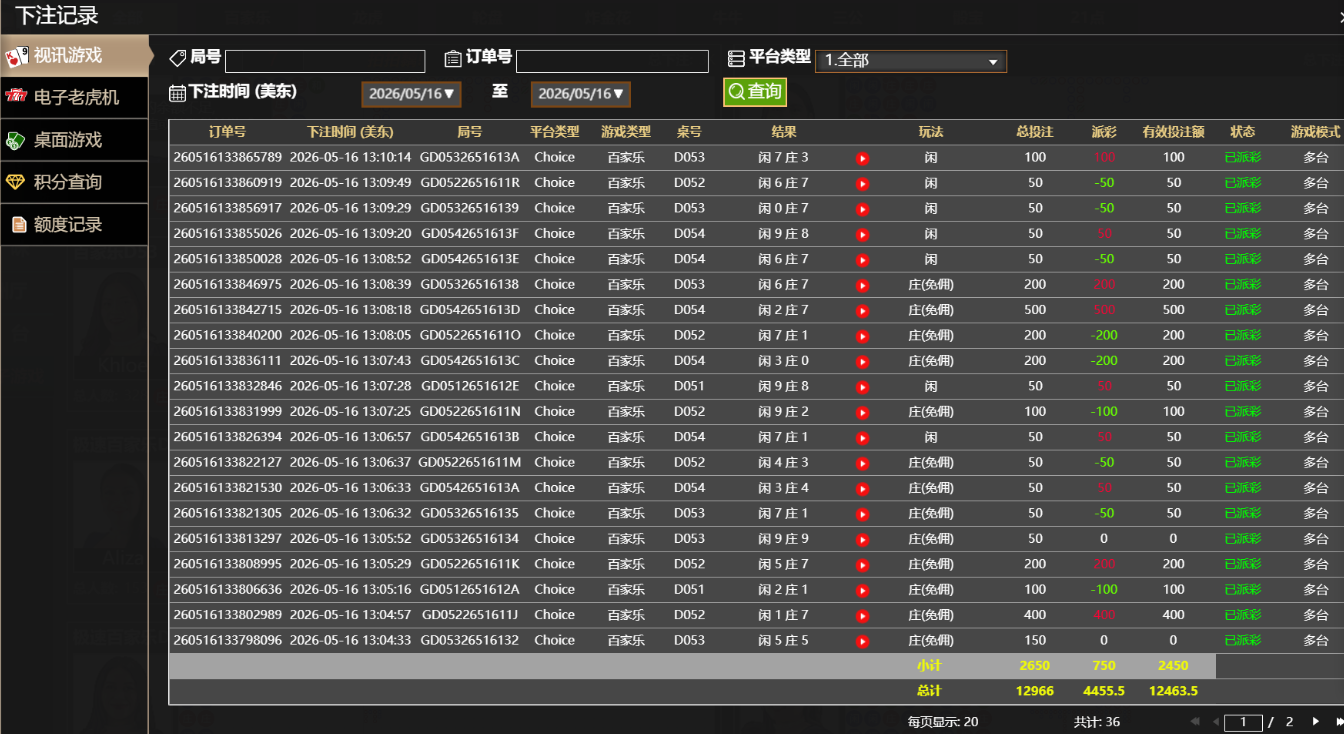Jump to the first page arrow

pyautogui.click(x=1195, y=721)
